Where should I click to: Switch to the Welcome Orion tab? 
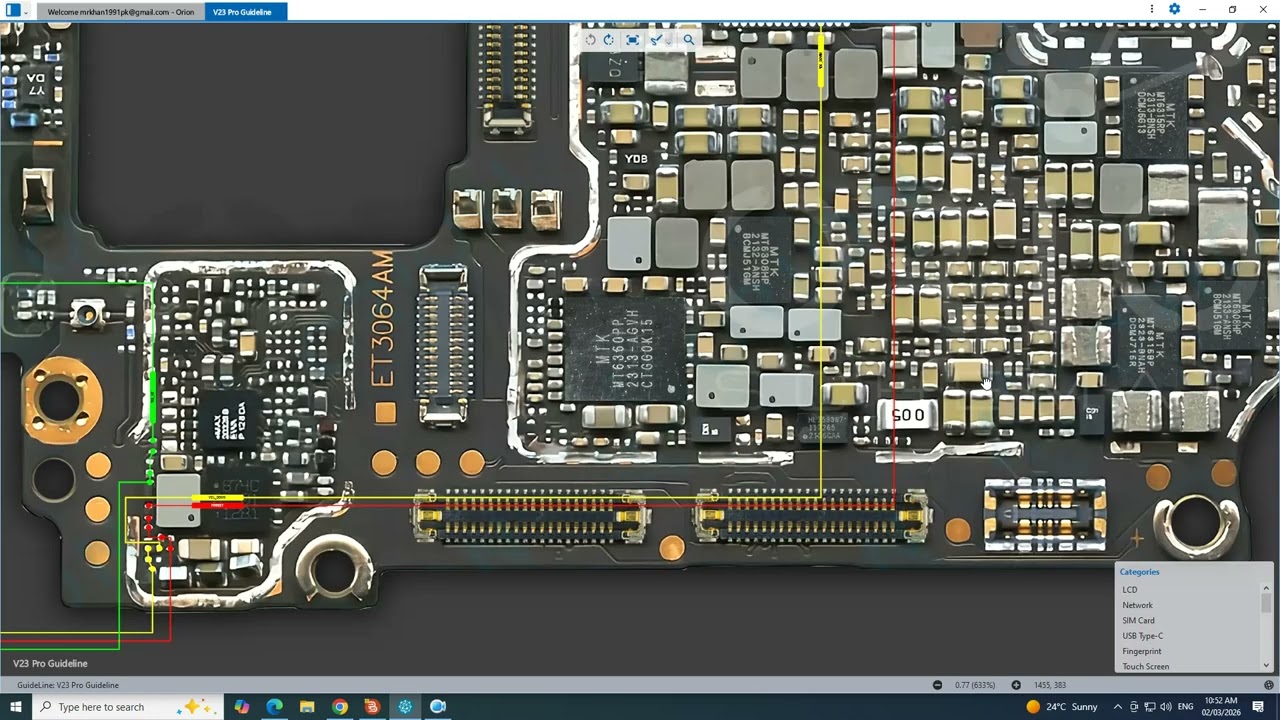tap(121, 12)
